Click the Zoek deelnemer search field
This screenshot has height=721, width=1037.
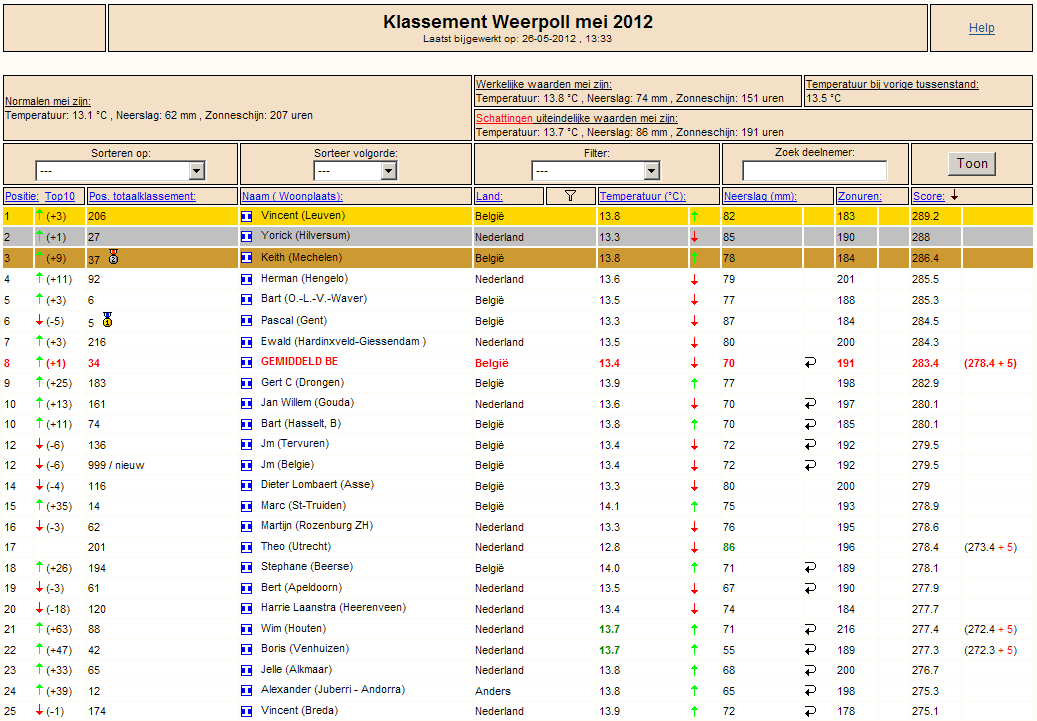click(814, 171)
